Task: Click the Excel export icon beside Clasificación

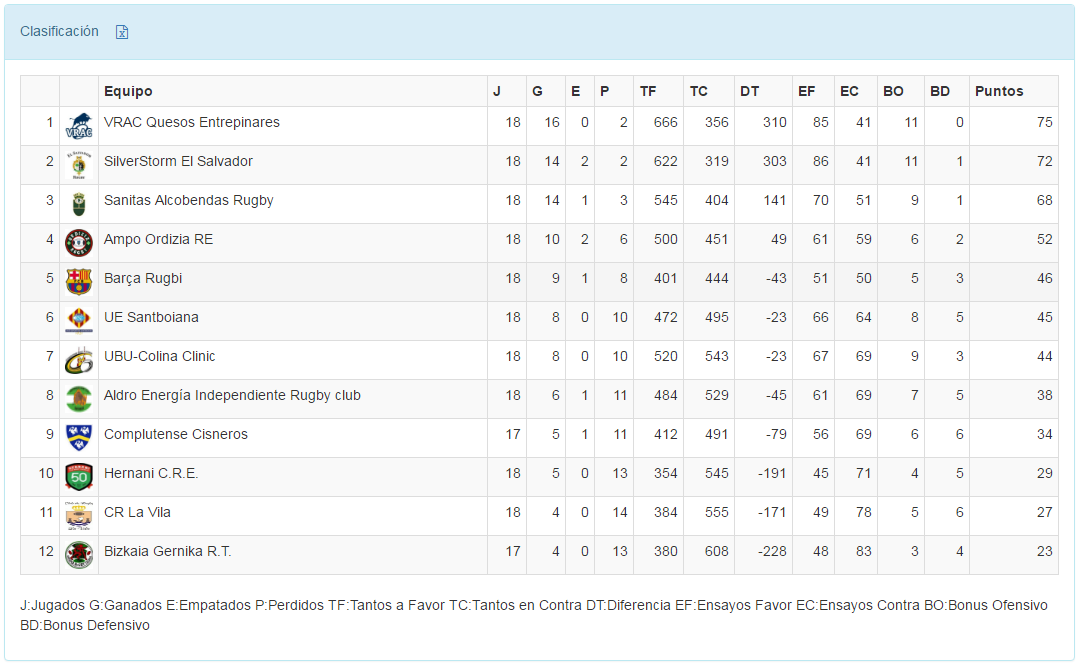Action: (x=122, y=32)
